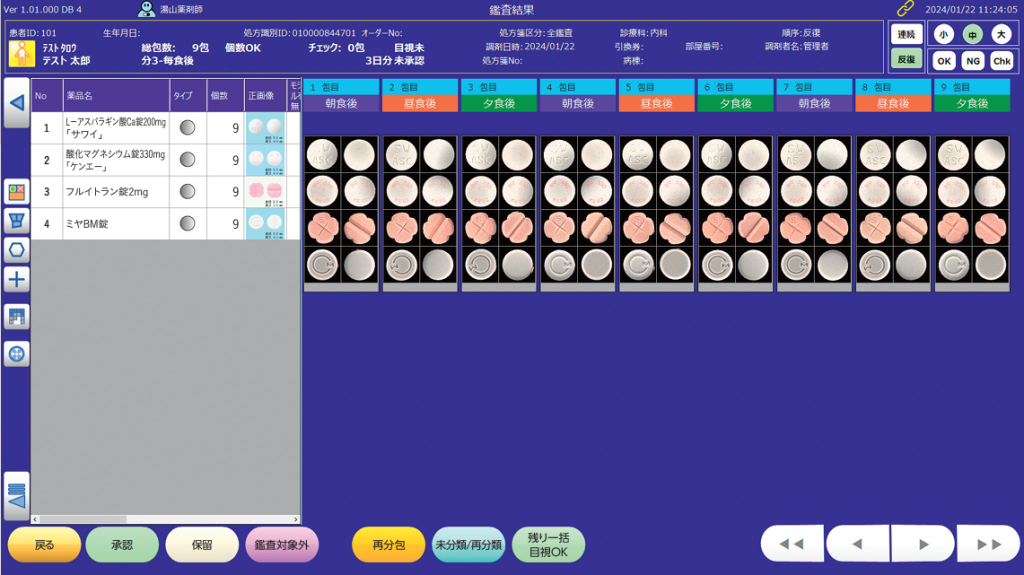The width and height of the screenshot is (1024, 575).
Task: Expand the bottom-left panel arrow tab
Action: tap(17, 495)
